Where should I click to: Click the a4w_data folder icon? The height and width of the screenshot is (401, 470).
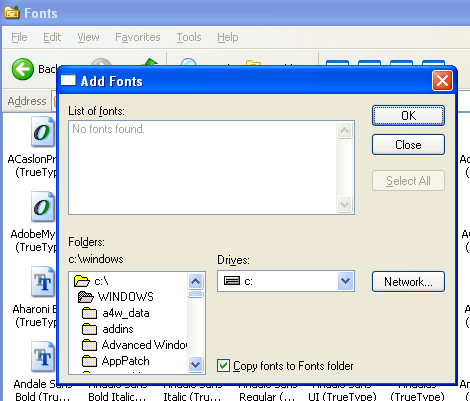(89, 313)
